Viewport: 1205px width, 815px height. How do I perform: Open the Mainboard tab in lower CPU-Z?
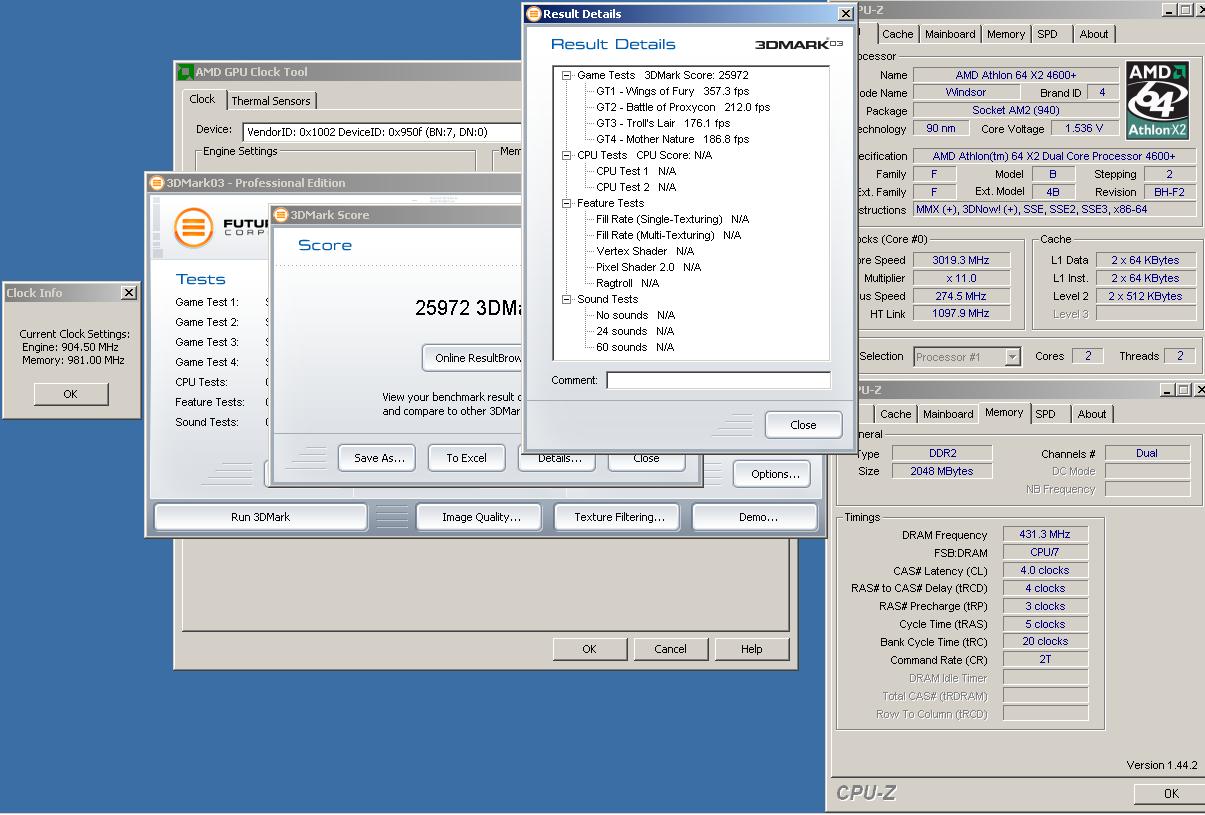tap(948, 414)
